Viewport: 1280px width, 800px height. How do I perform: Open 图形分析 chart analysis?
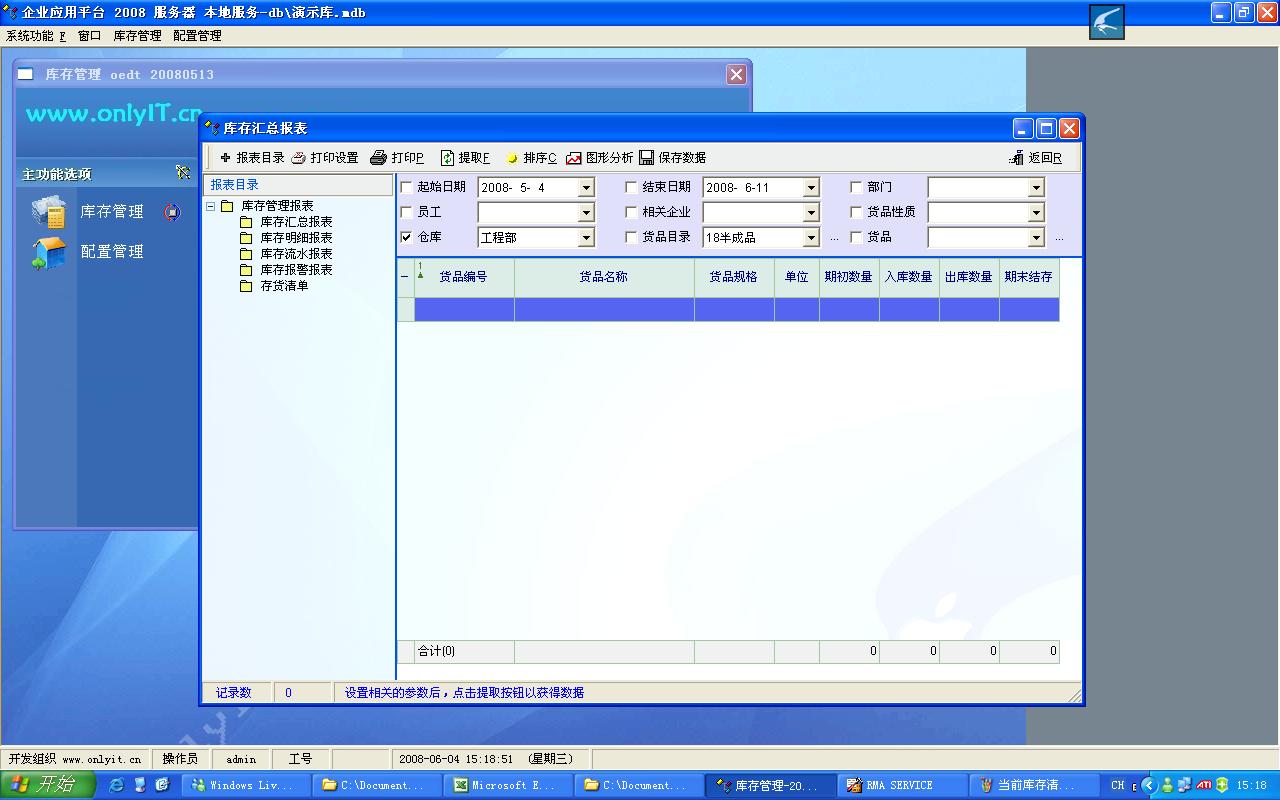[574, 158]
